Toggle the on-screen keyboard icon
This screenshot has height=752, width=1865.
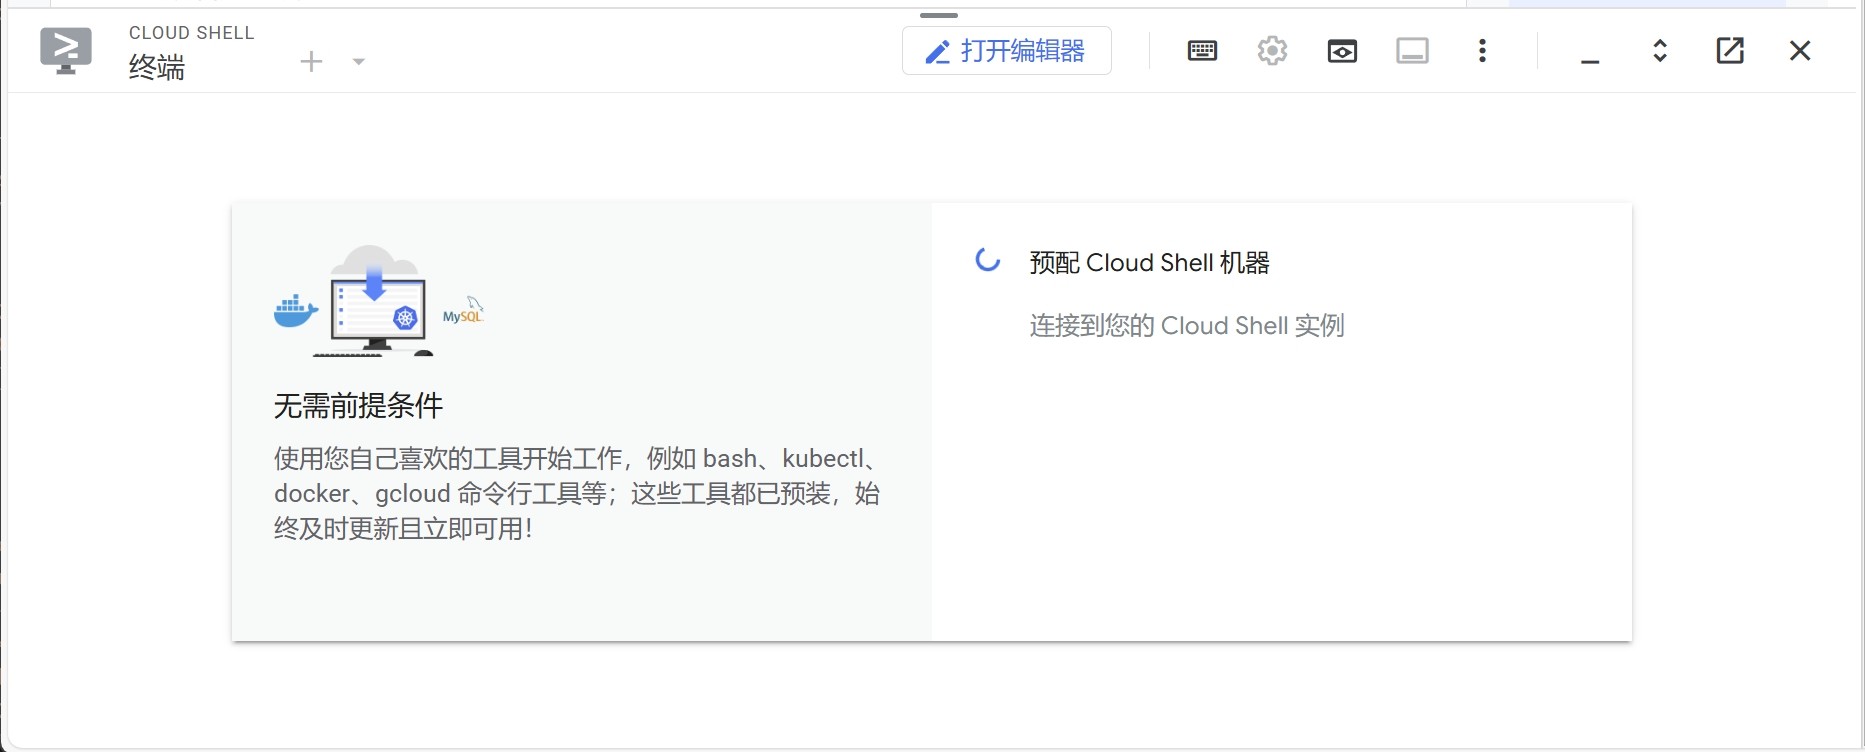[1202, 51]
